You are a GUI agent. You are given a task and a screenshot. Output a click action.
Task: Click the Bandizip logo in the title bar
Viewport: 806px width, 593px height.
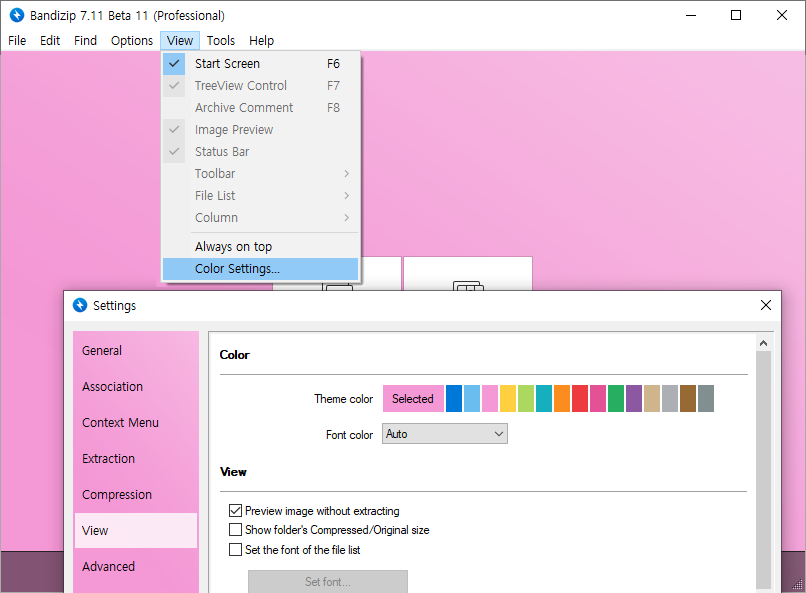16,15
